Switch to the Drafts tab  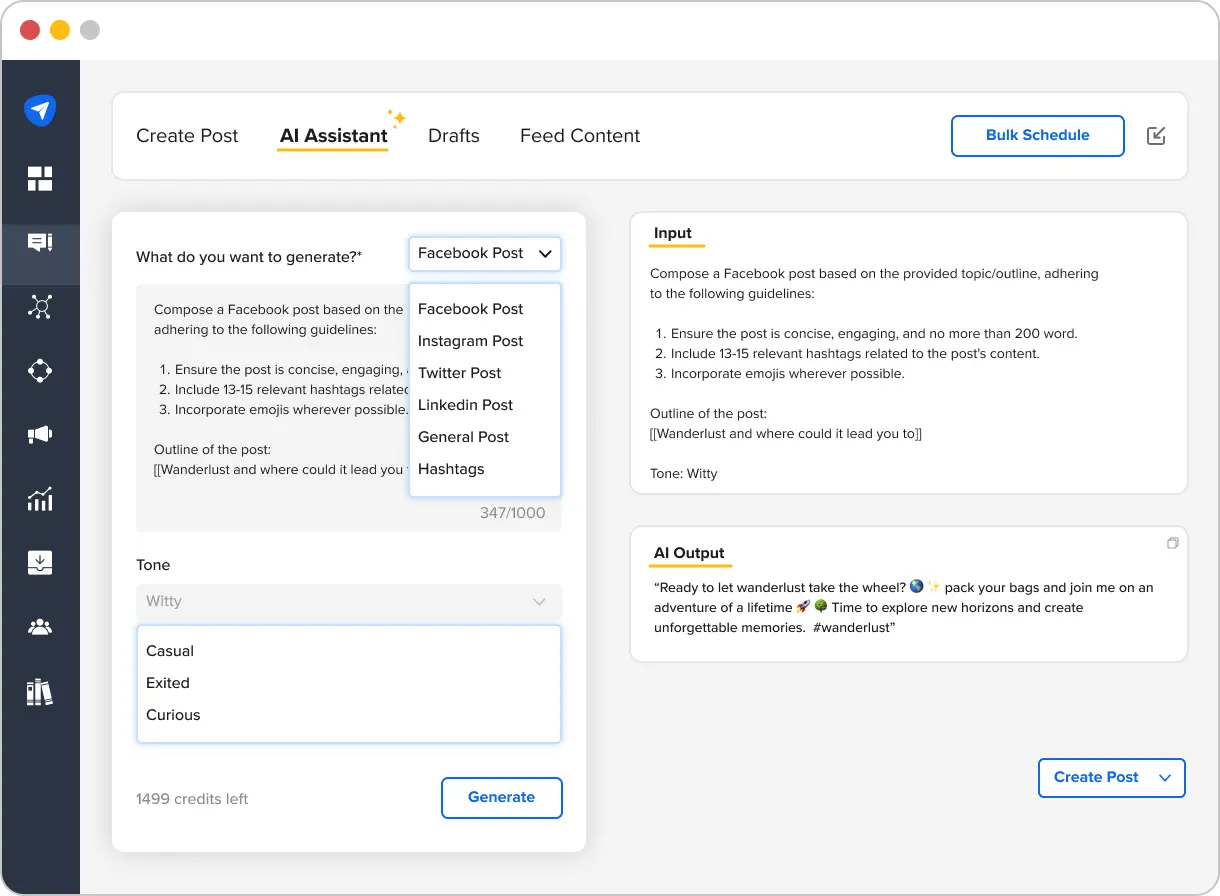[453, 135]
